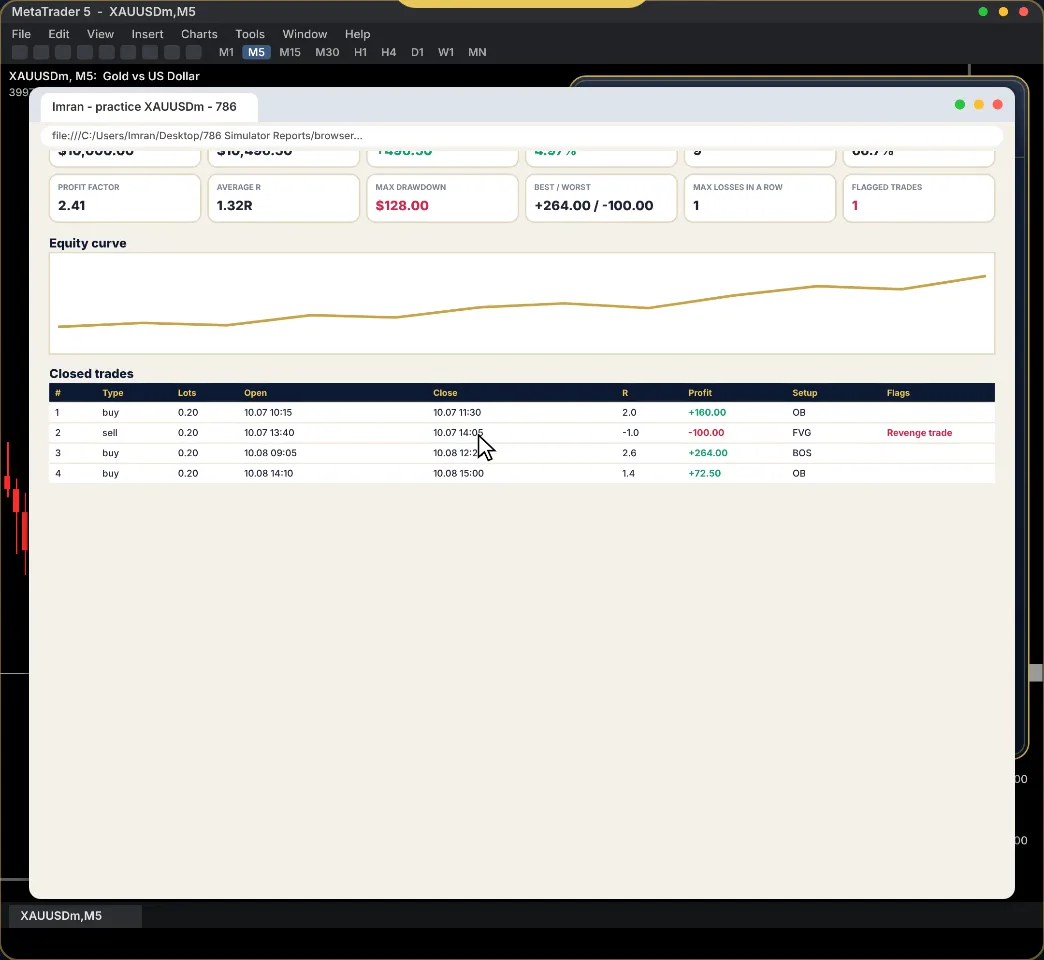Close the MetaTrader 5 main window
This screenshot has width=1044, height=960.
pos(1023,11)
